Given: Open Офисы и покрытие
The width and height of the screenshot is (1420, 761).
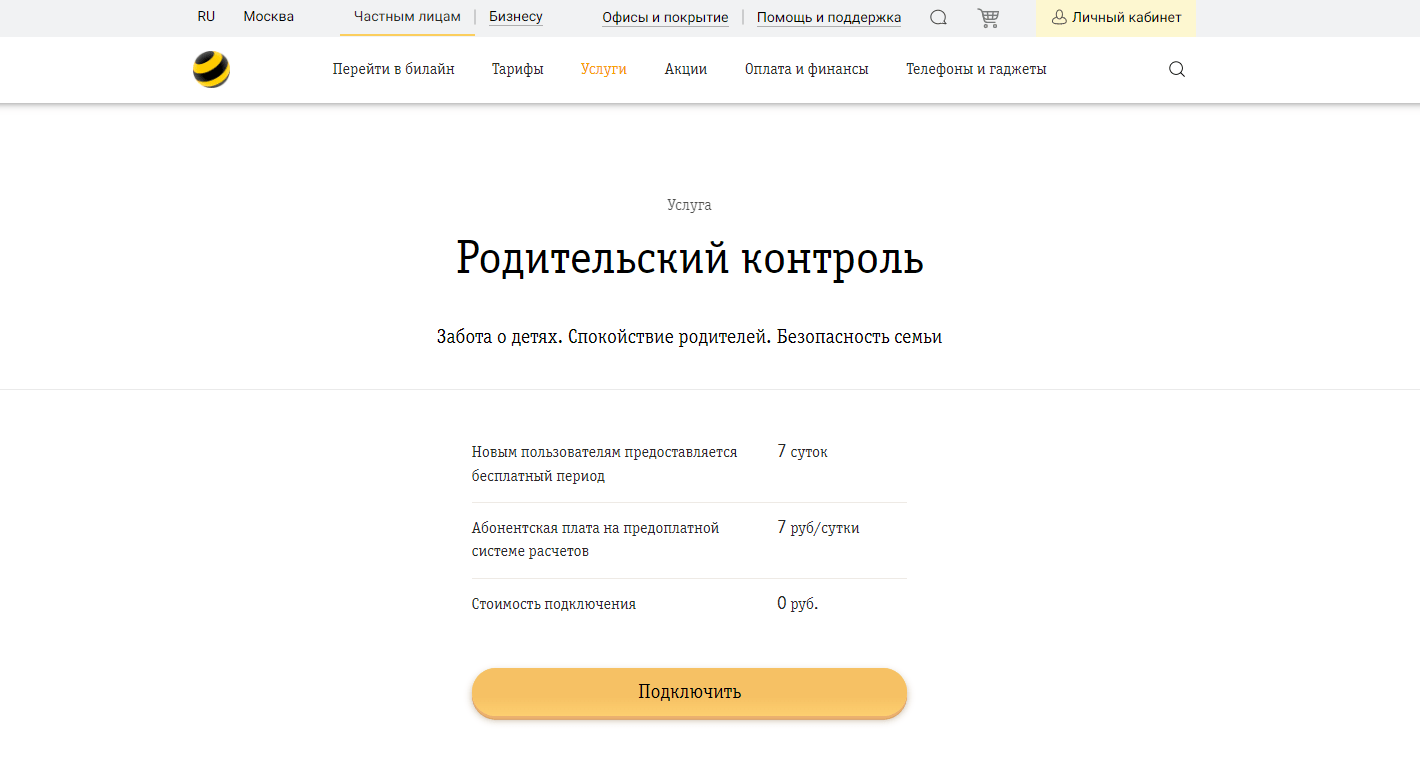Looking at the screenshot, I should coord(664,17).
